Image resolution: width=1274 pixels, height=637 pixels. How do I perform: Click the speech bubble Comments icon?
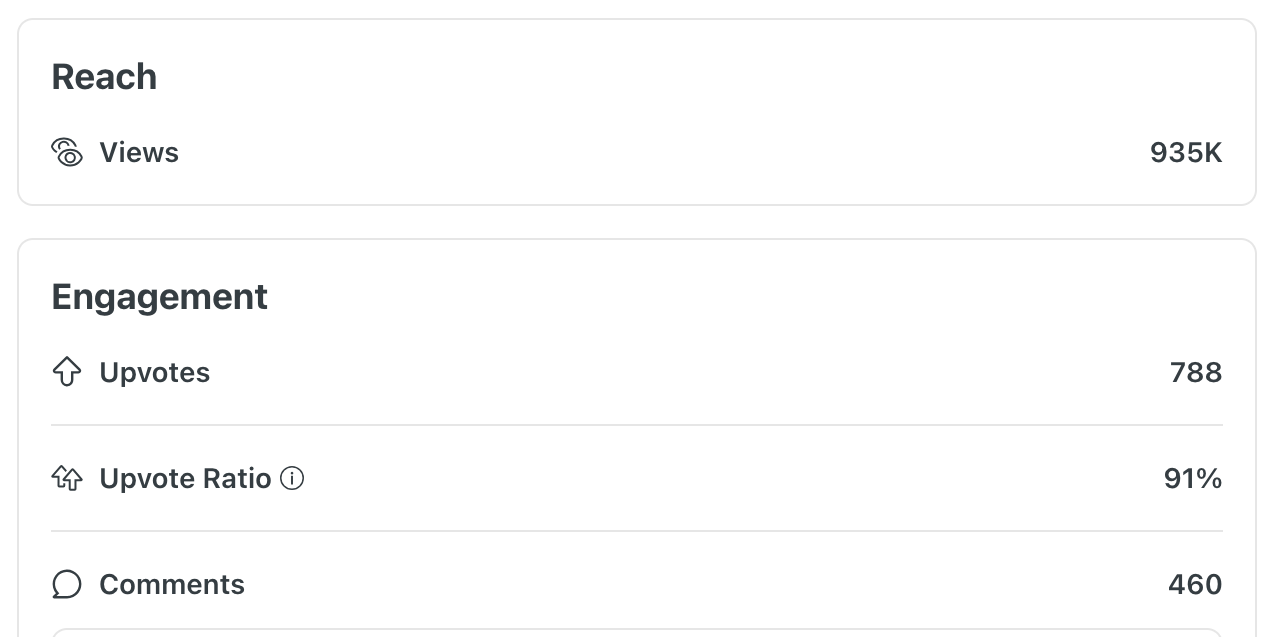[67, 585]
